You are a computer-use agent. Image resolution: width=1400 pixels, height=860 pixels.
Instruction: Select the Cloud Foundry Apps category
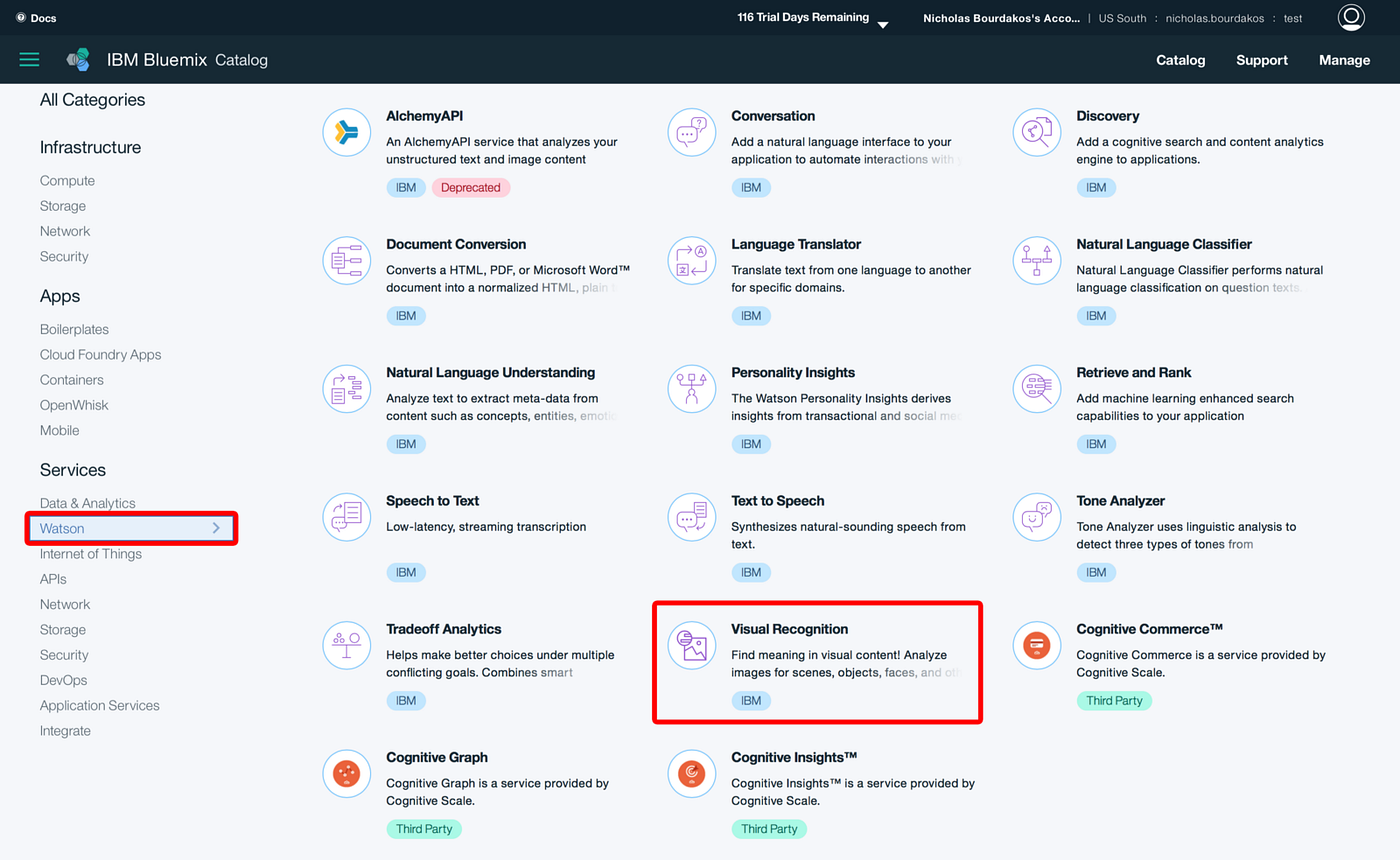point(100,355)
